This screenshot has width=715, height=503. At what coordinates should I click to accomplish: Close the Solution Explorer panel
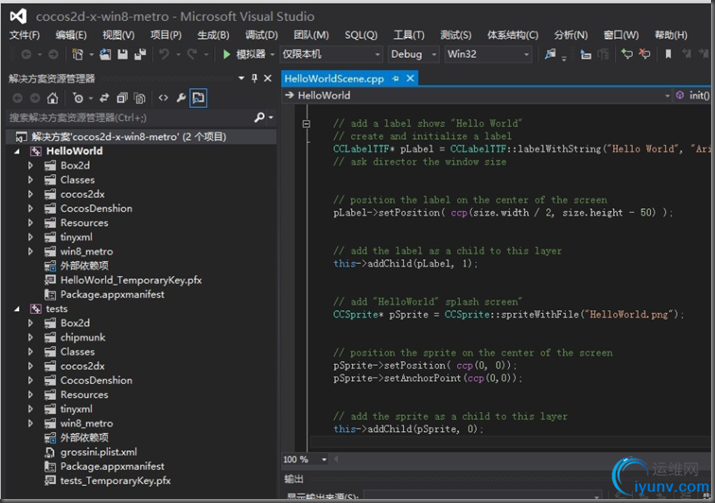268,78
